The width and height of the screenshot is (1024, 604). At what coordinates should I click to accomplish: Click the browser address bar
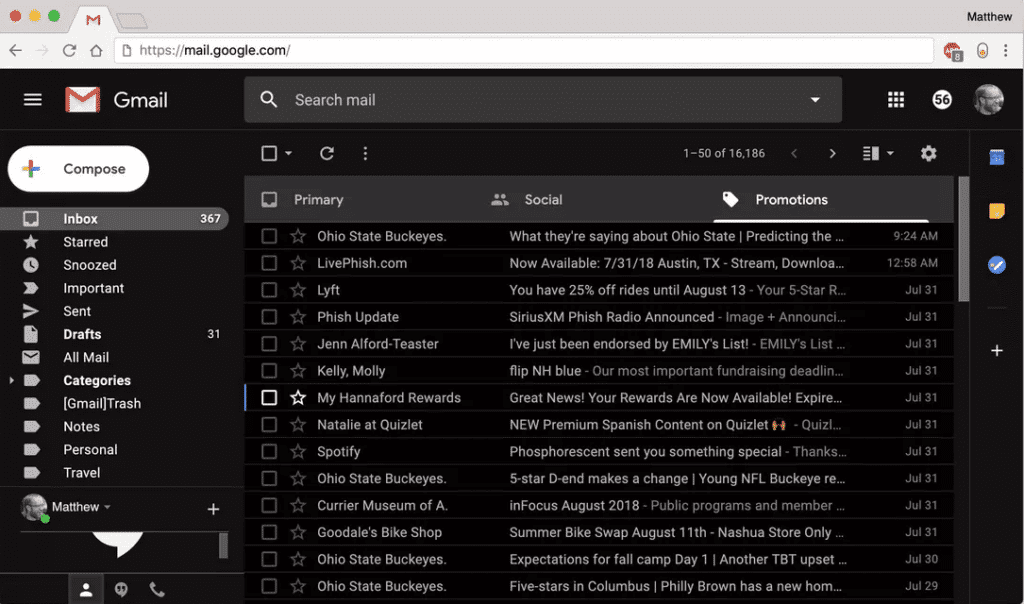click(524, 50)
